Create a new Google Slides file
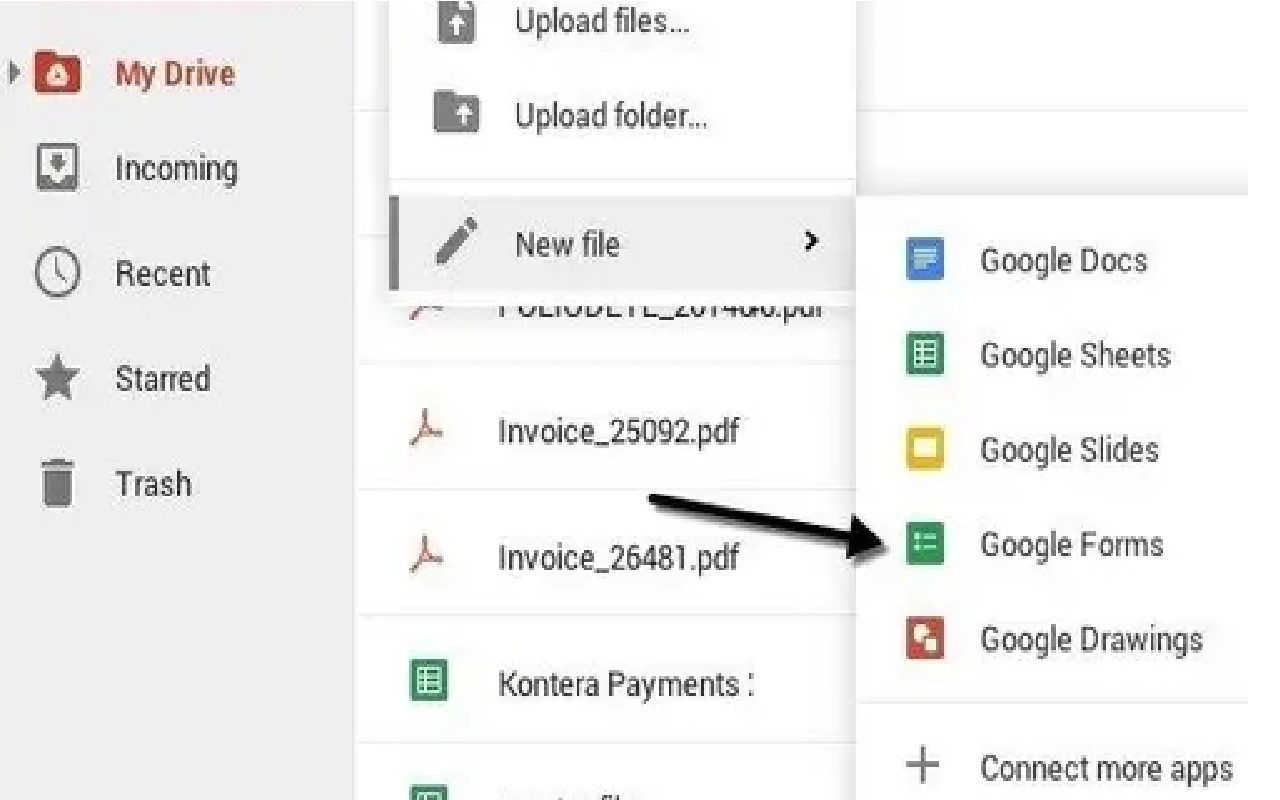The image size is (1280, 800). pos(1069,450)
